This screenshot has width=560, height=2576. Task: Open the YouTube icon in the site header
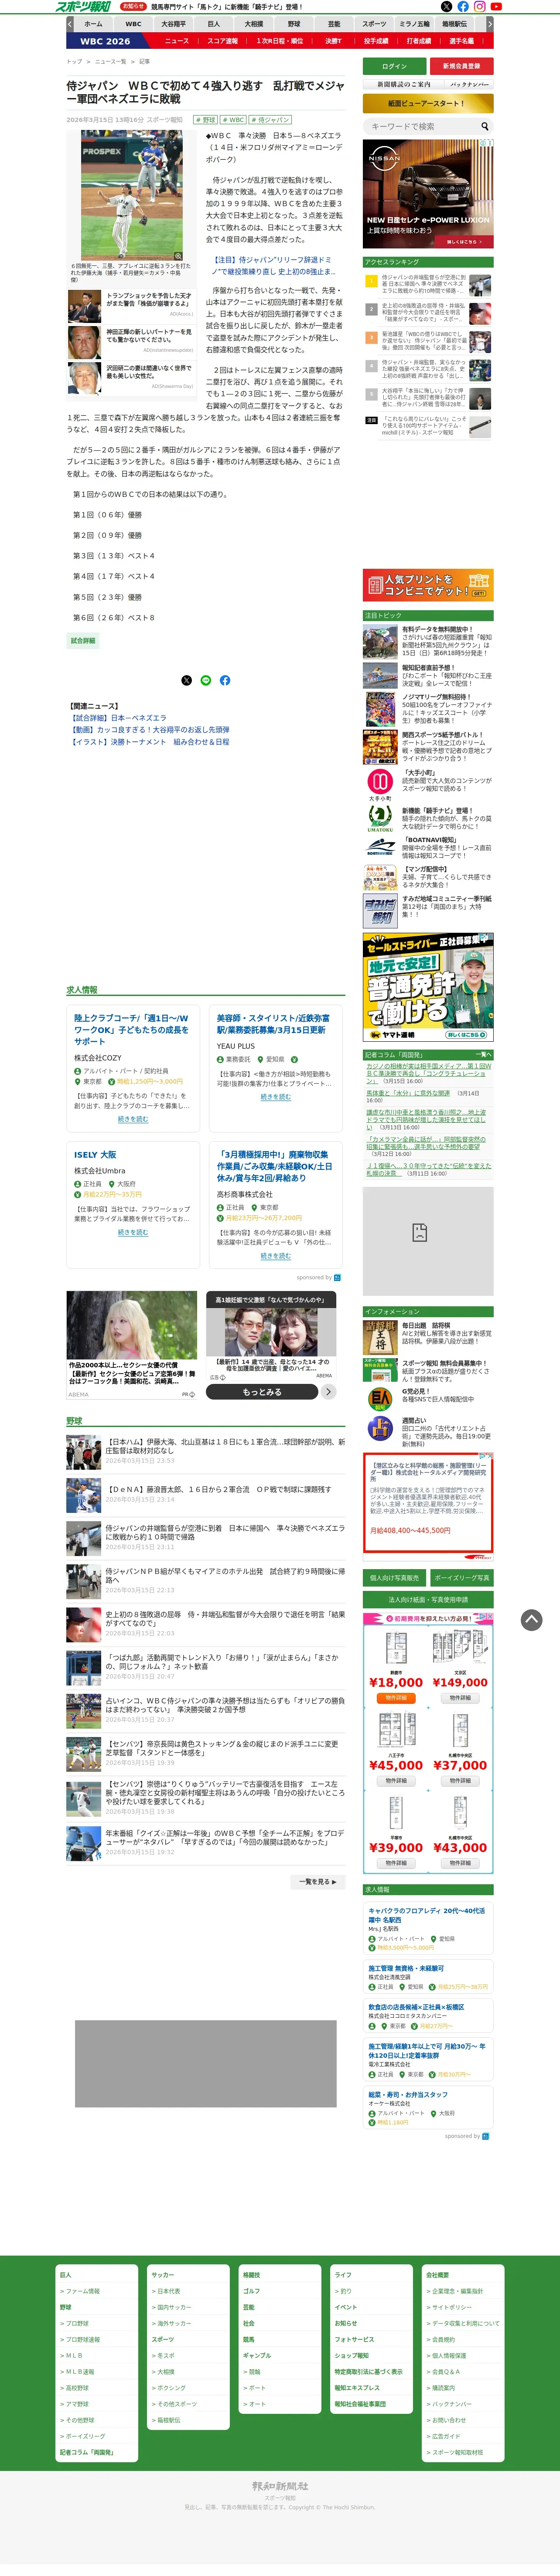(495, 7)
